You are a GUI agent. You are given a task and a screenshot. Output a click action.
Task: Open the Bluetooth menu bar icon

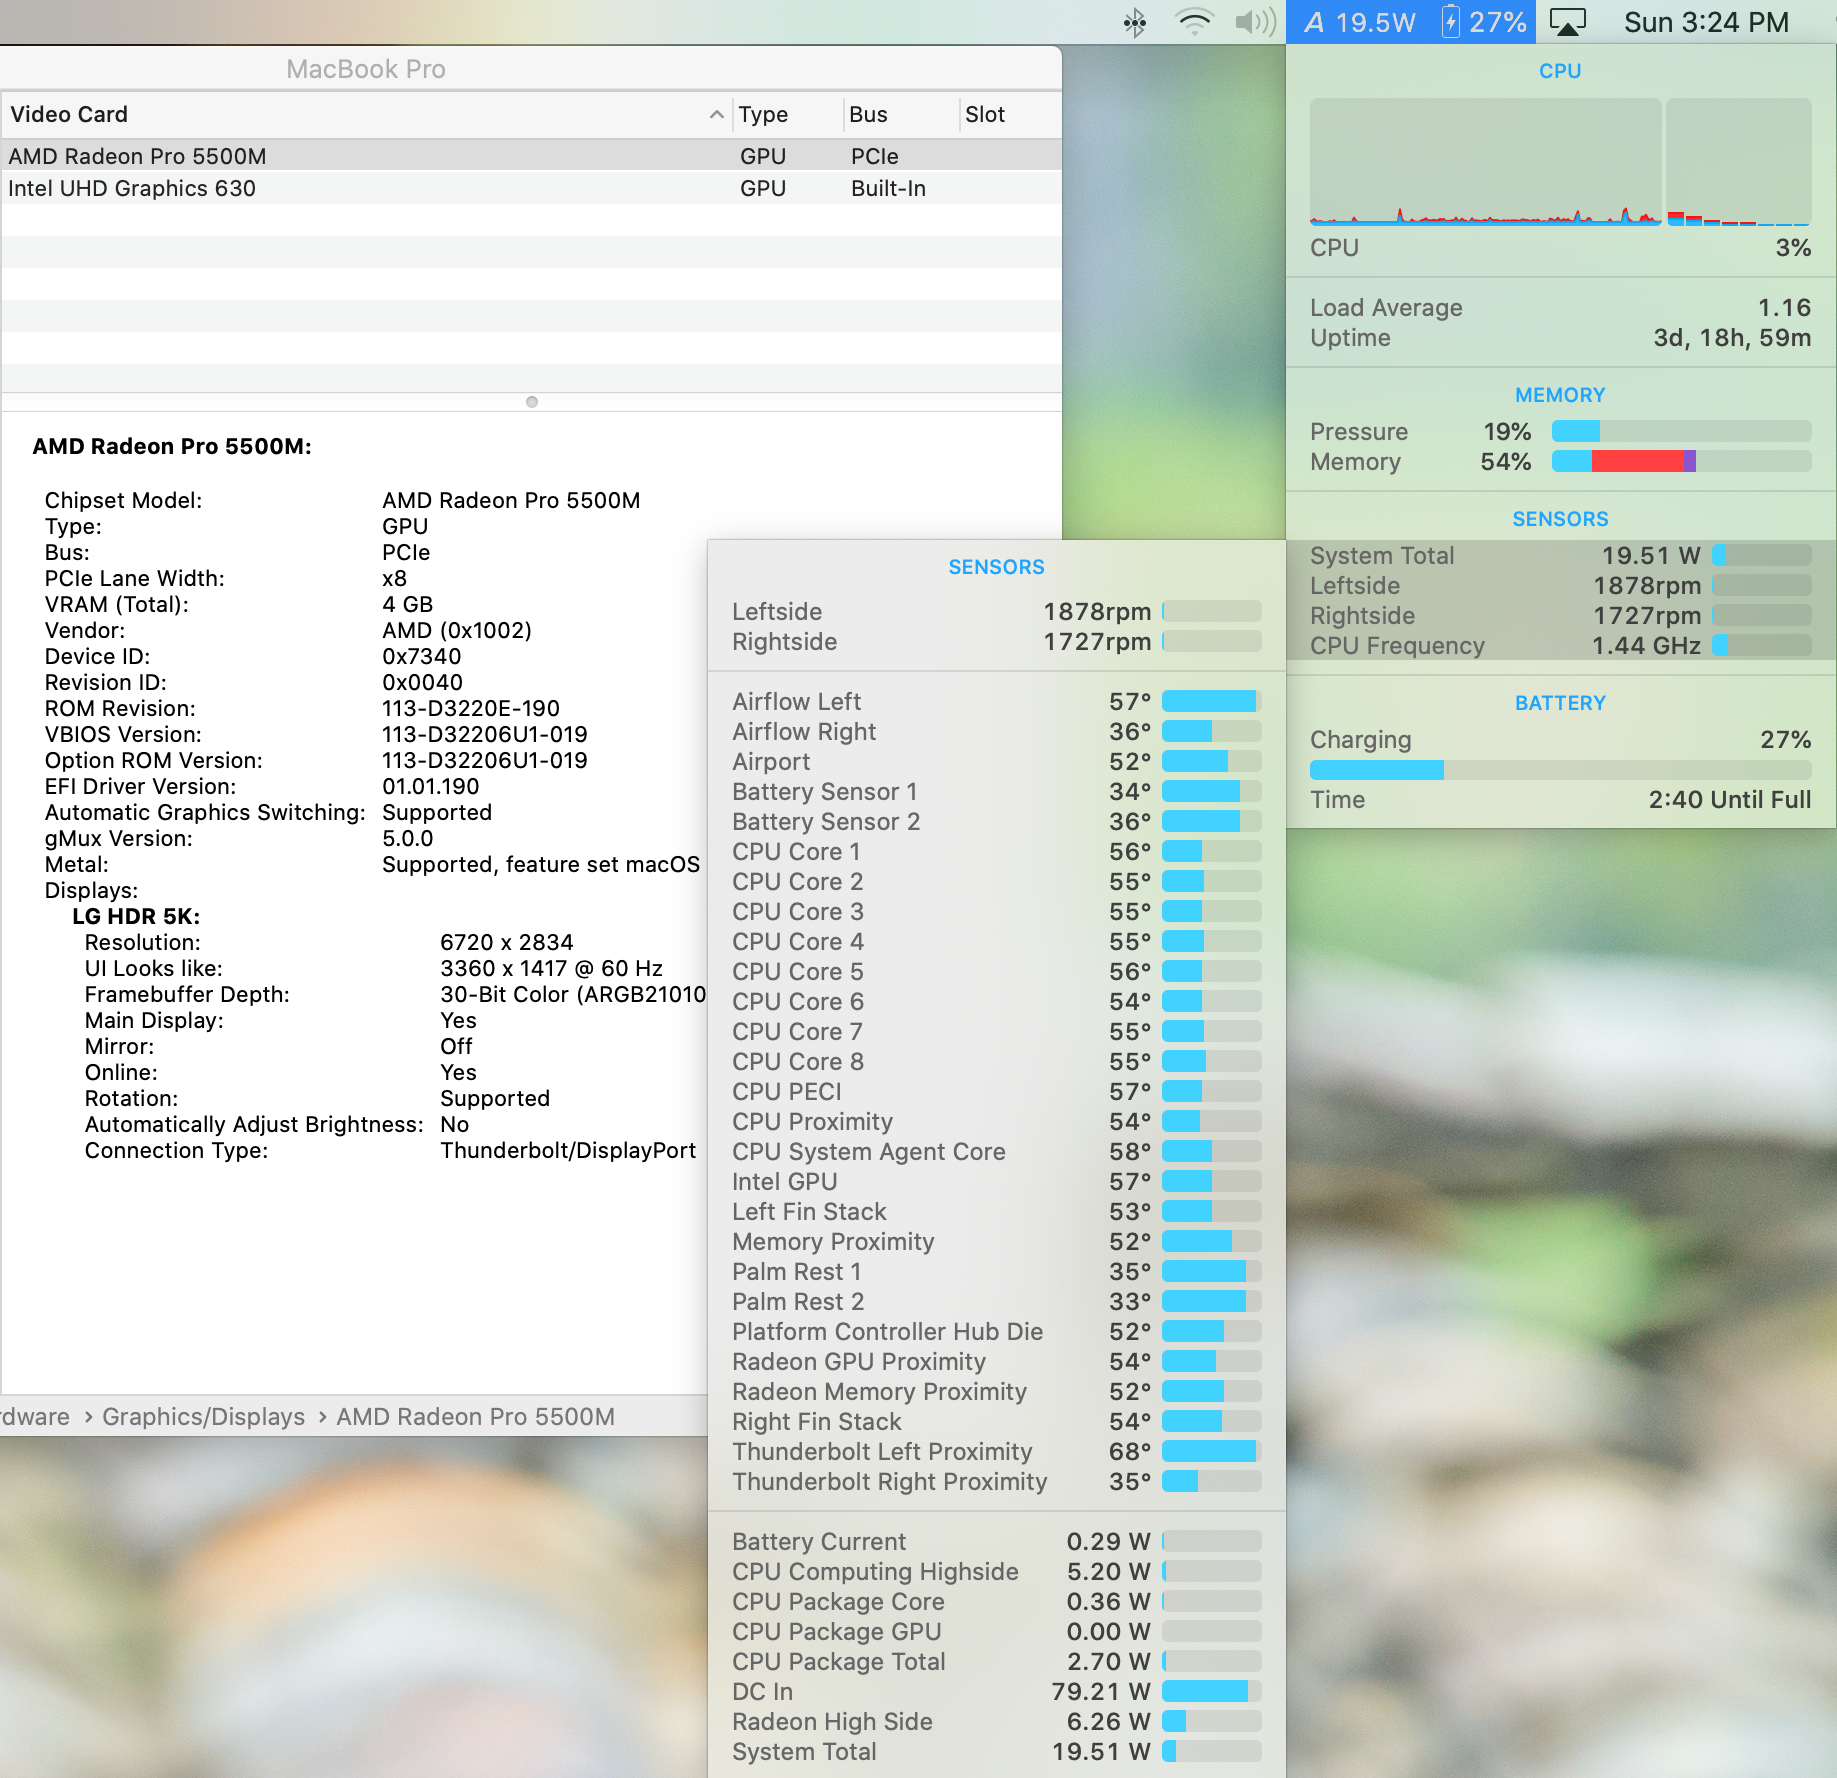pyautogui.click(x=1135, y=22)
